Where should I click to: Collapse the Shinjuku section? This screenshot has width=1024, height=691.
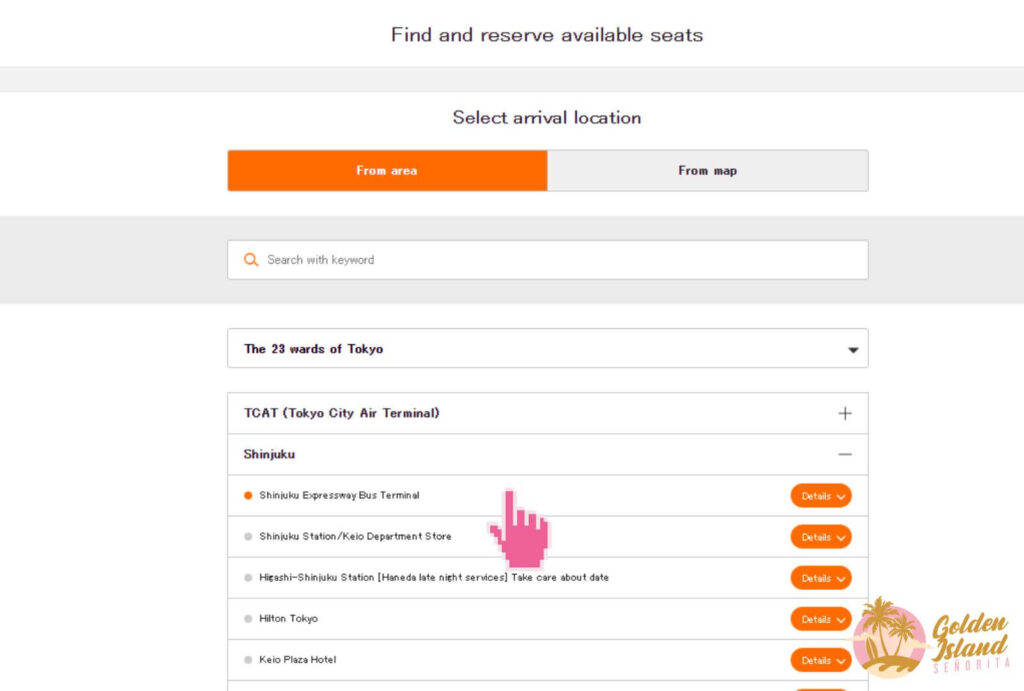tap(270, 454)
